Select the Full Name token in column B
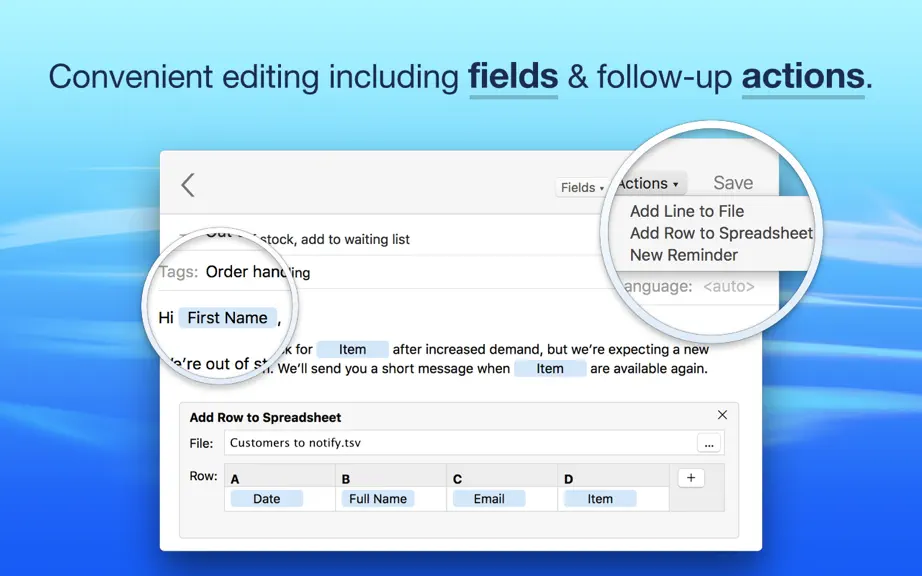Image resolution: width=922 pixels, height=576 pixels. click(x=378, y=499)
